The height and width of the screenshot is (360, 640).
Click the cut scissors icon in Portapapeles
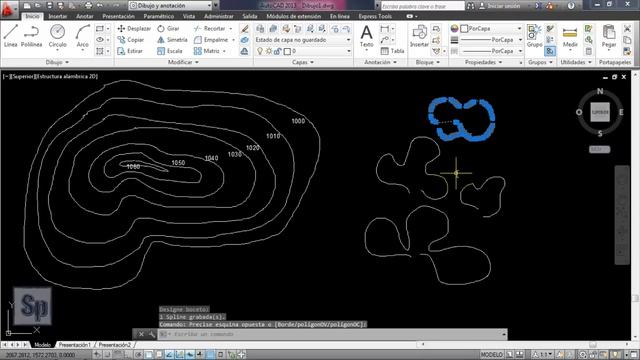click(627, 29)
